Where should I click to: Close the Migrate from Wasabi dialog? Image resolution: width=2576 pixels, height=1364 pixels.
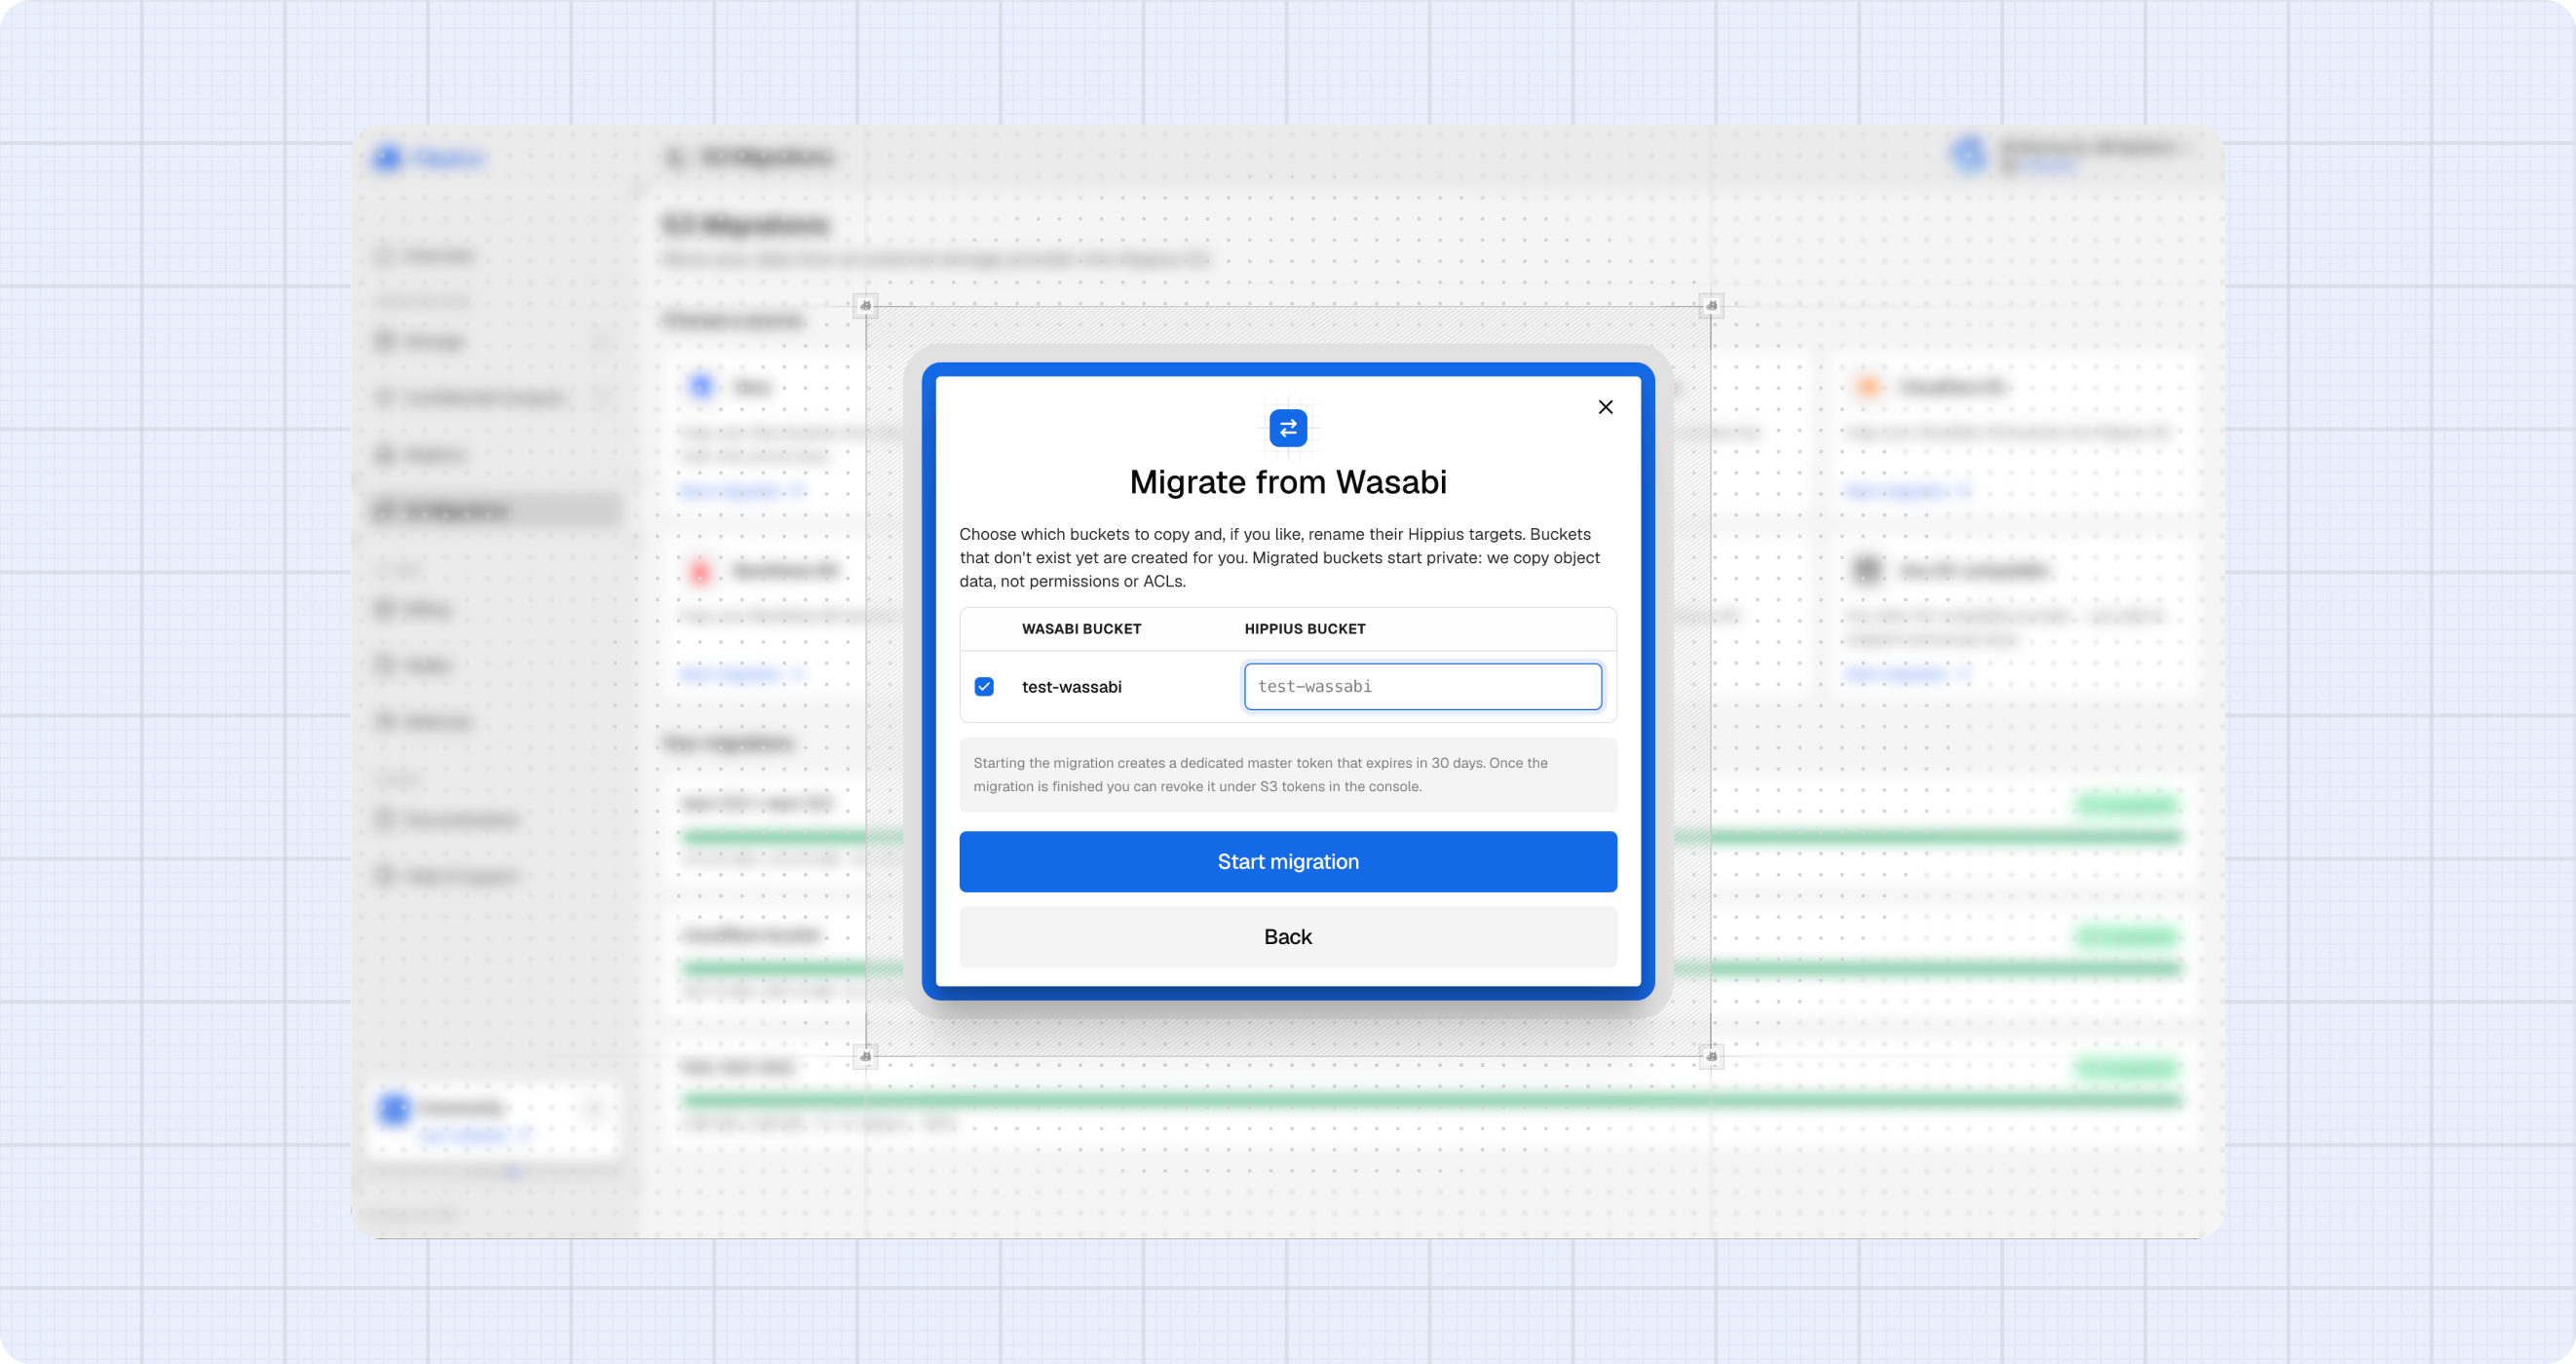(1605, 407)
